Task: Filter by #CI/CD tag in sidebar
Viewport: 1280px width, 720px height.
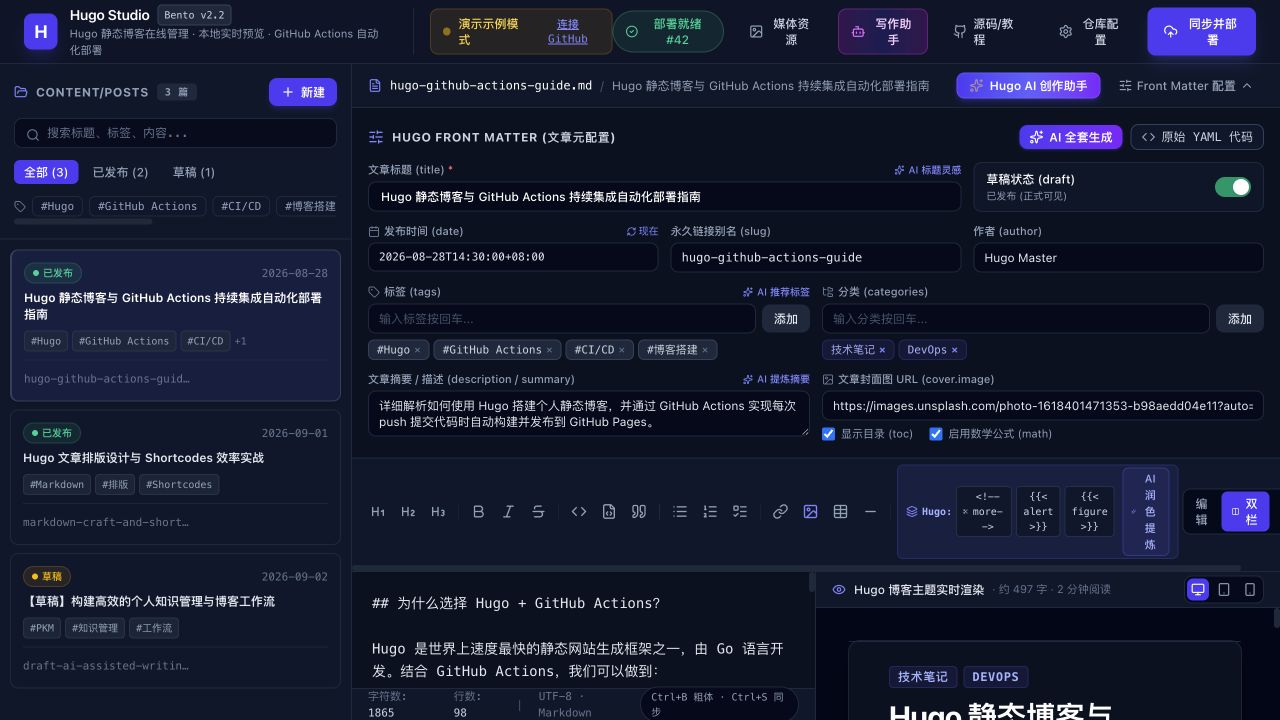Action: [241, 206]
